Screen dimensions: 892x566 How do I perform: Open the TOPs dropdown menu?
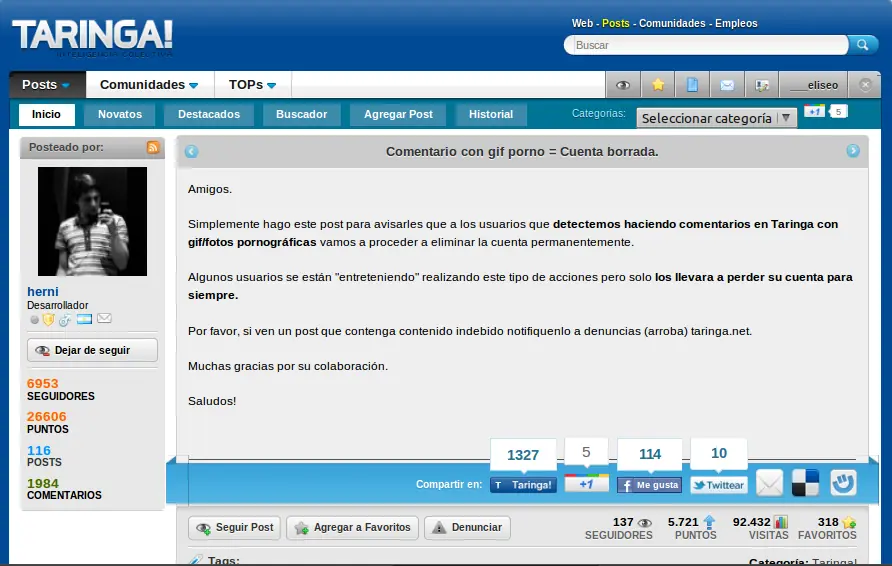point(253,85)
